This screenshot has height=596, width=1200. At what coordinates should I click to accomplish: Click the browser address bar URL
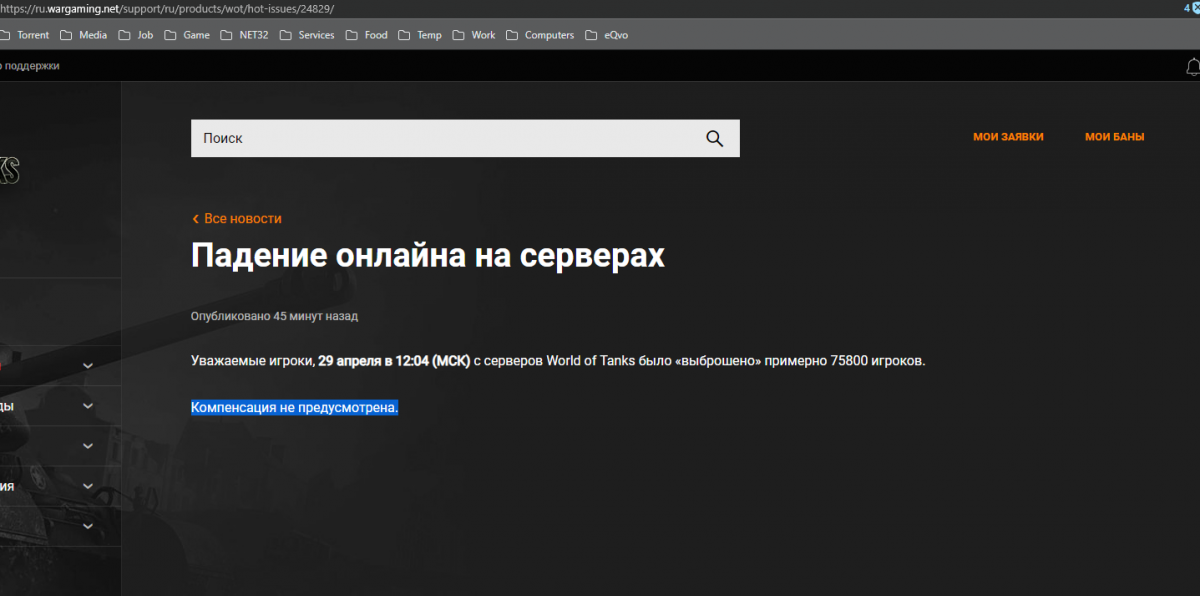point(167,8)
